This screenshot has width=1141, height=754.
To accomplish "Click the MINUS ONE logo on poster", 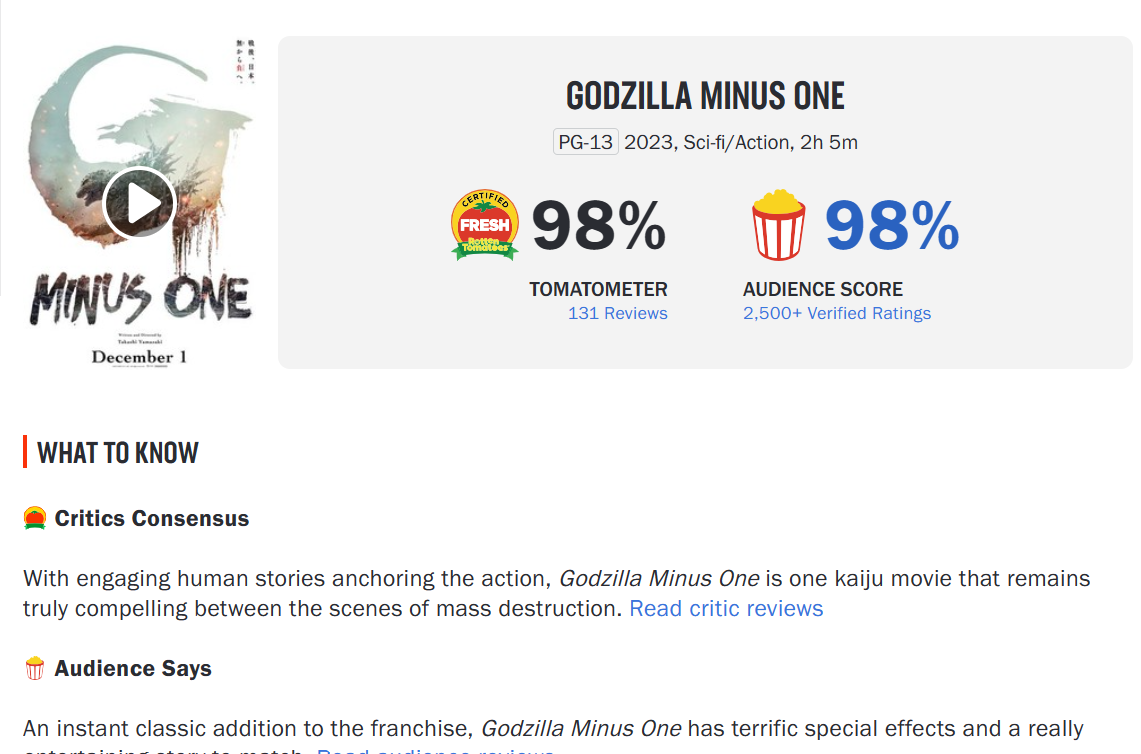I will pyautogui.click(x=140, y=297).
